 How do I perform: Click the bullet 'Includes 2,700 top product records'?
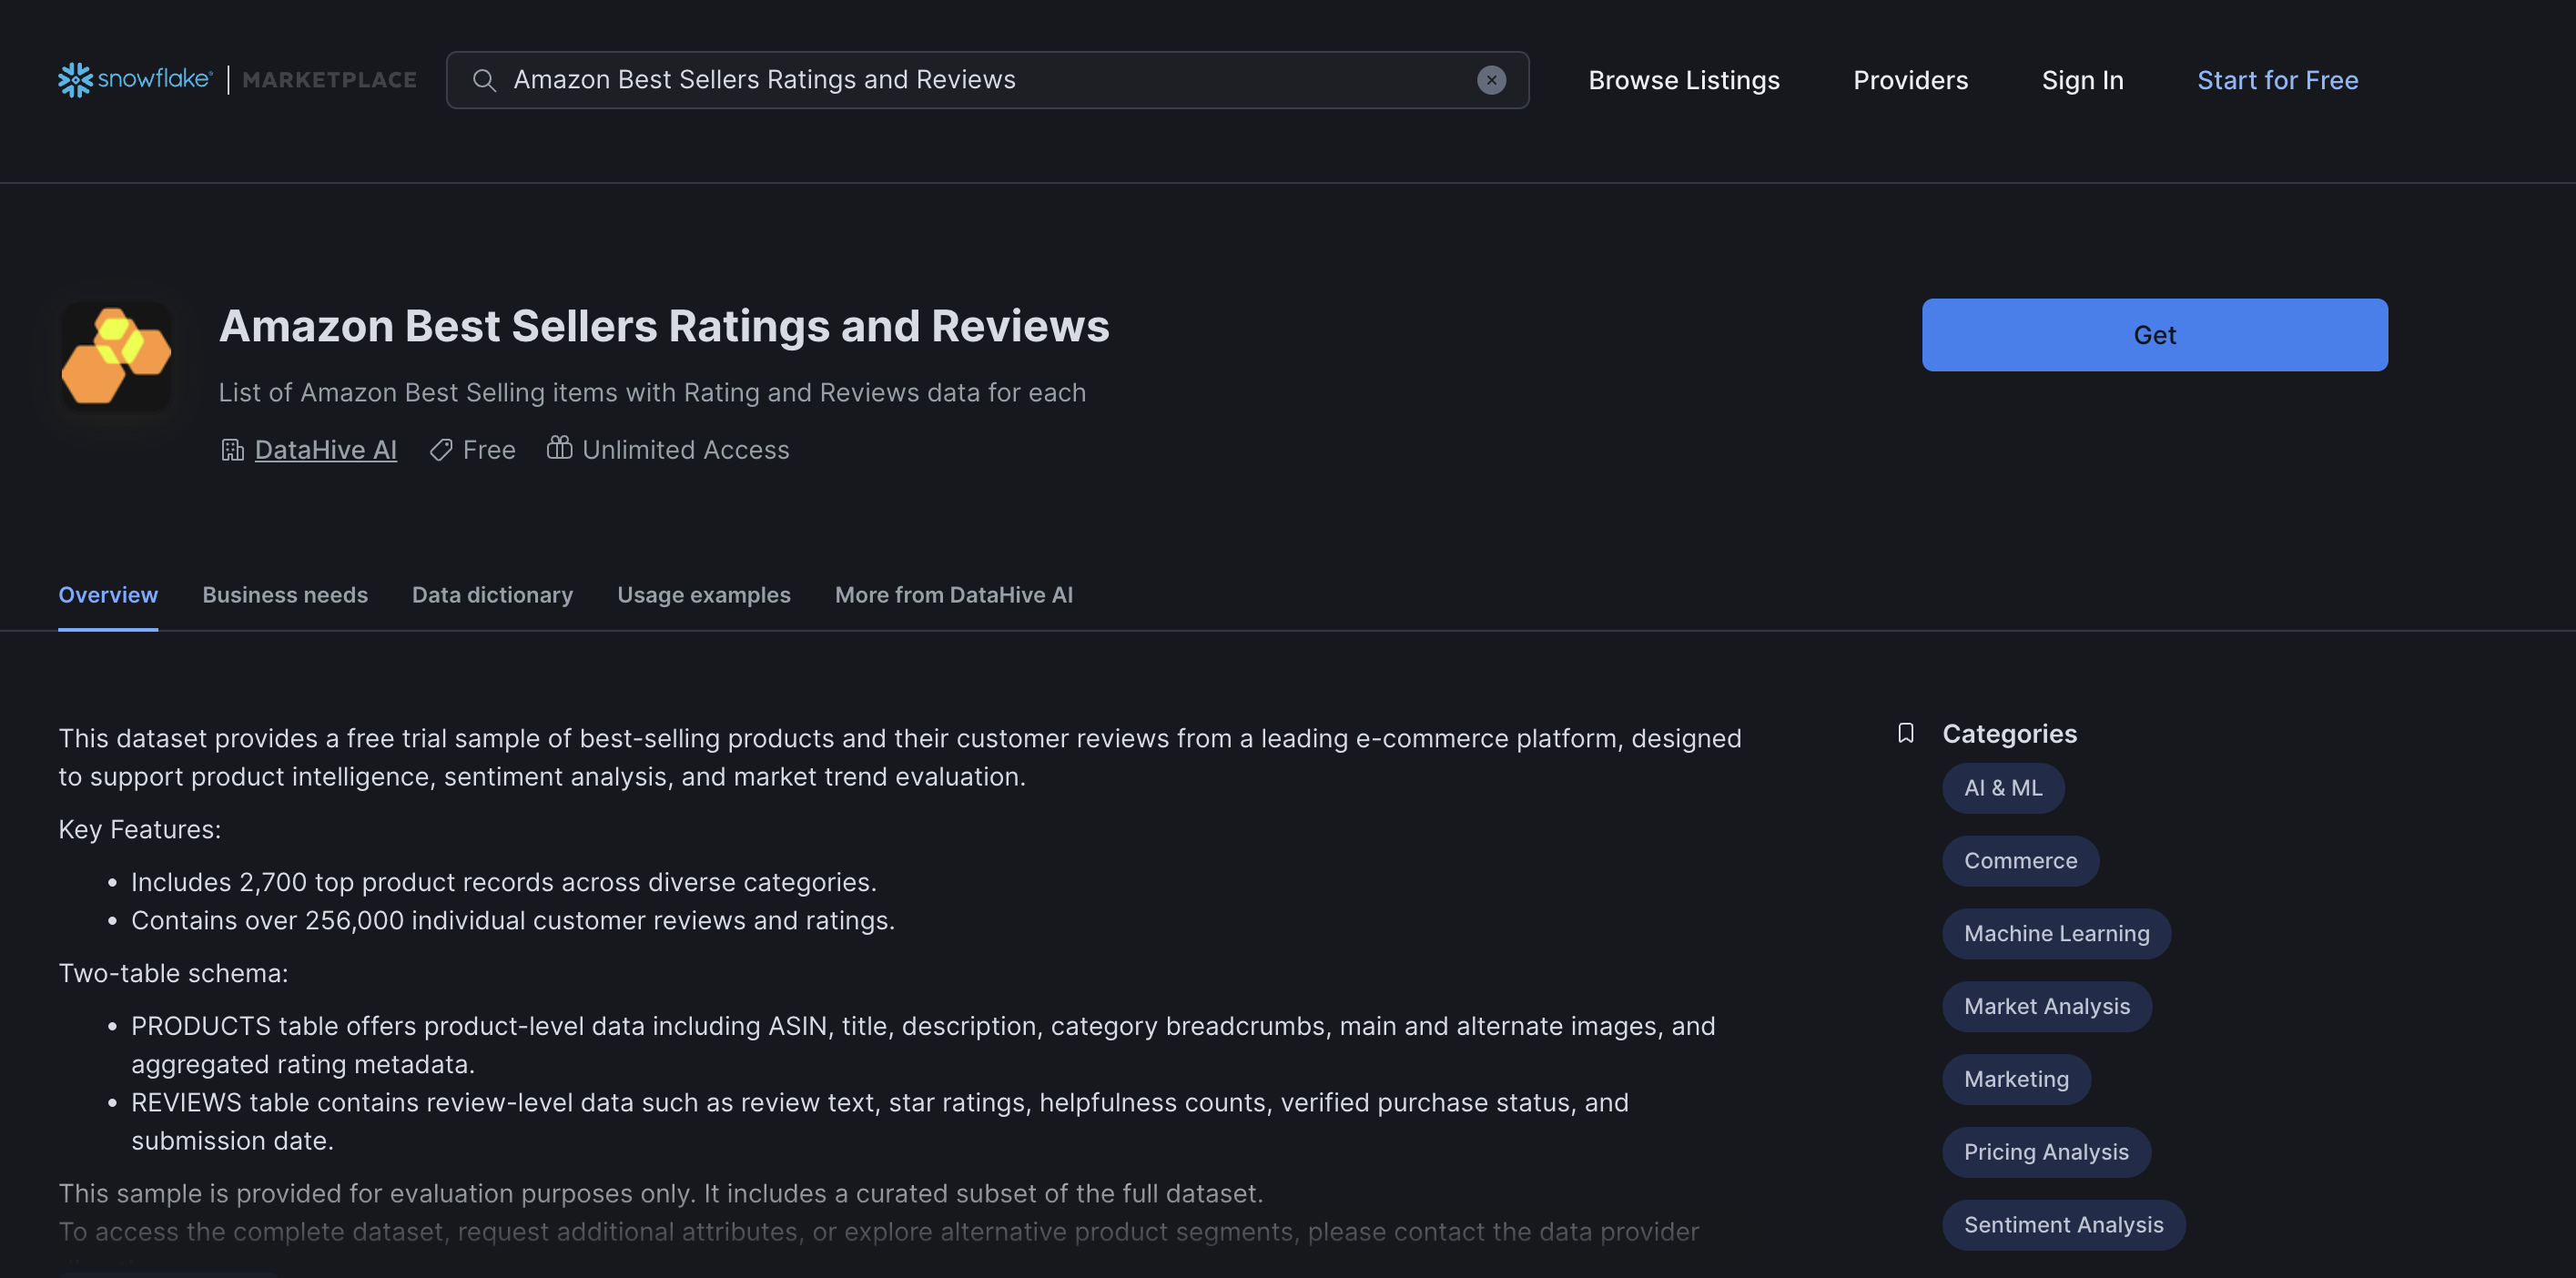503,882
